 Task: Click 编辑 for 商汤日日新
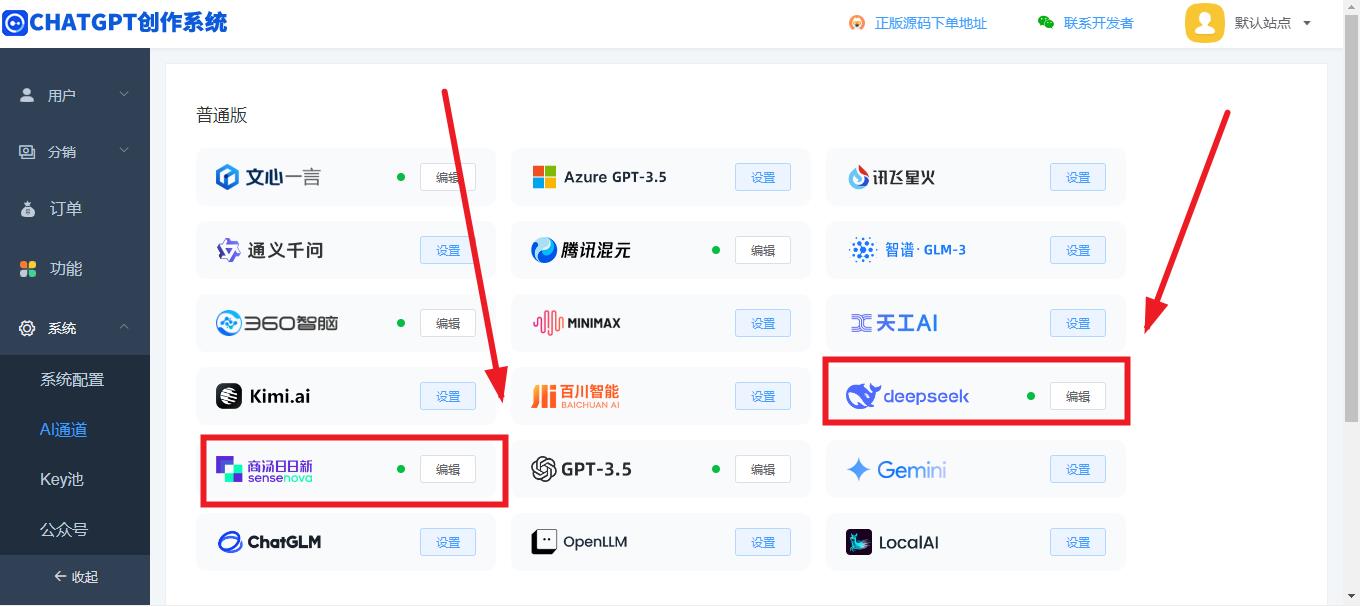click(x=448, y=469)
